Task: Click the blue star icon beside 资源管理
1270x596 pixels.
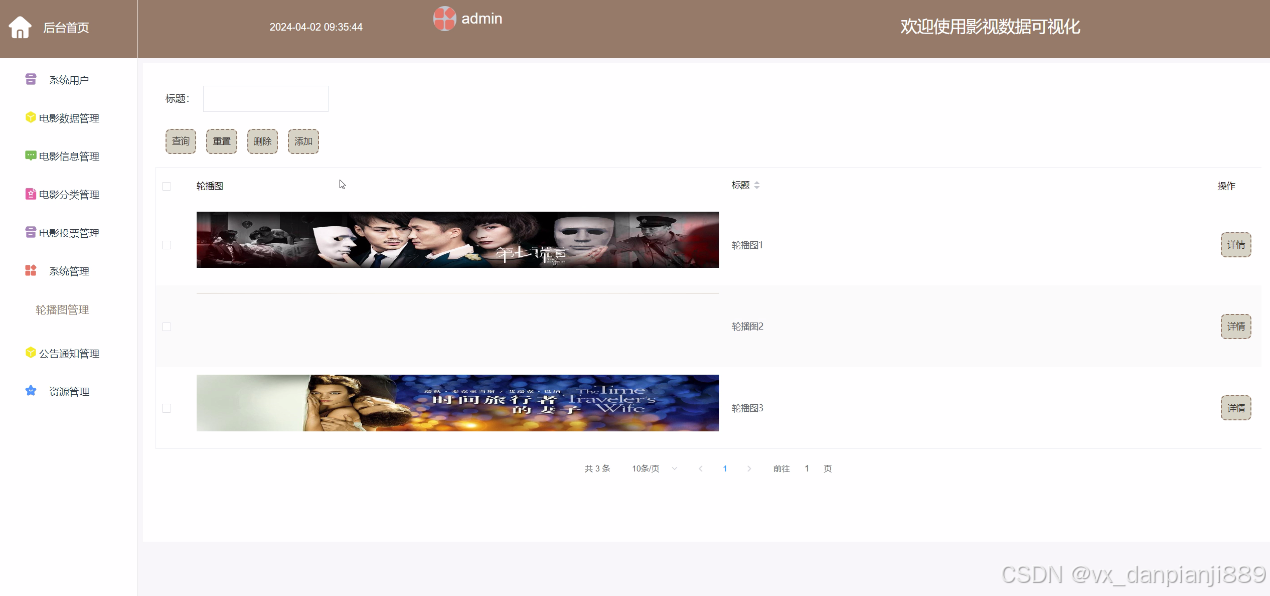Action: pos(30,391)
